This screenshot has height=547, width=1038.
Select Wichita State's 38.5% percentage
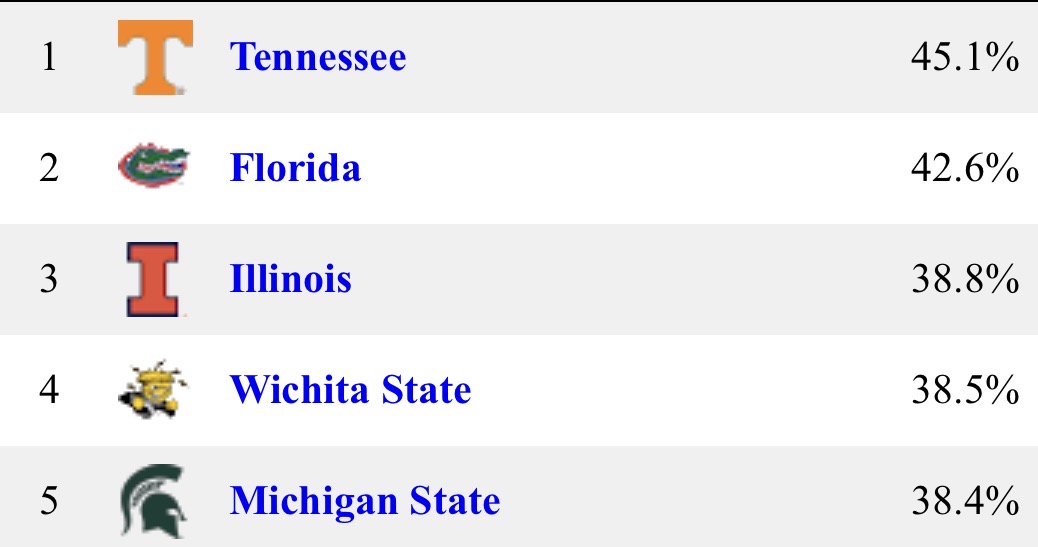[963, 390]
